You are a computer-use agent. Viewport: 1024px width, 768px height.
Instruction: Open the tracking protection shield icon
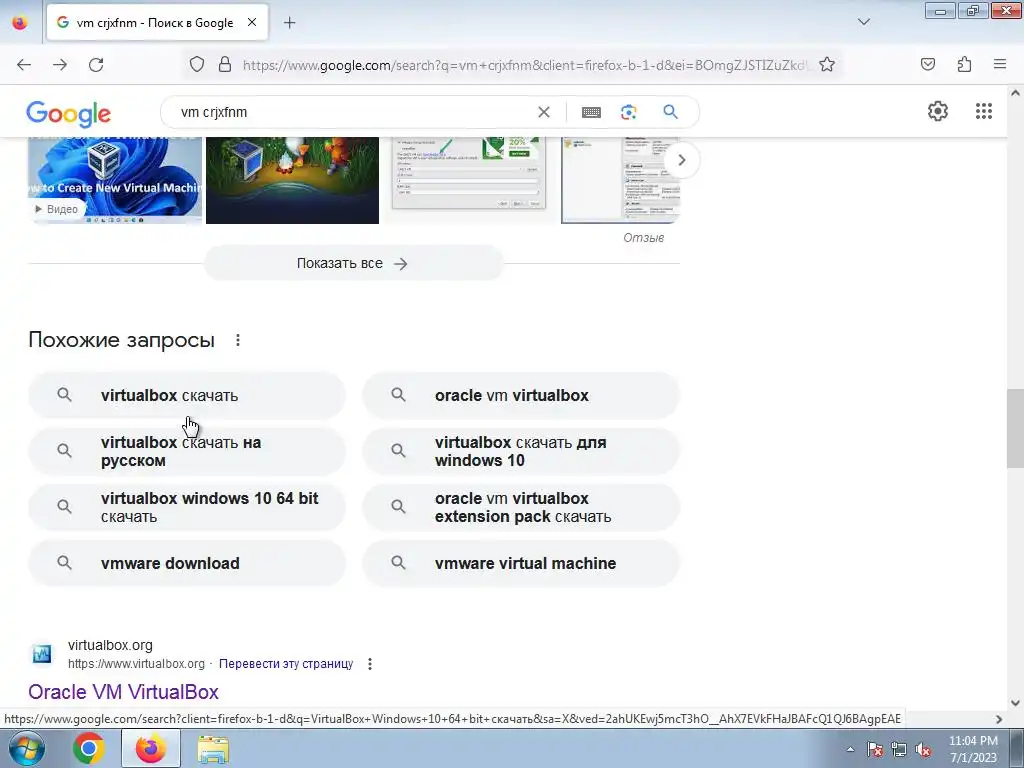pos(197,65)
